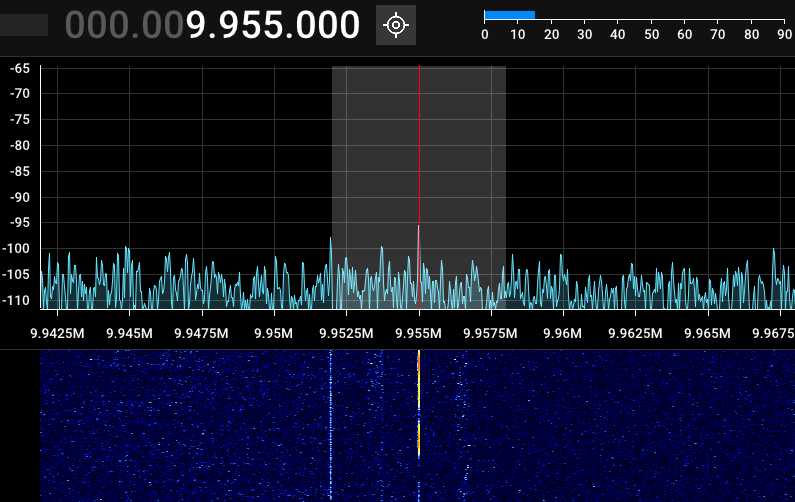Click the white signal line in the waterfall left of the carrier
Viewport: 795px width, 502px height.
point(331,426)
